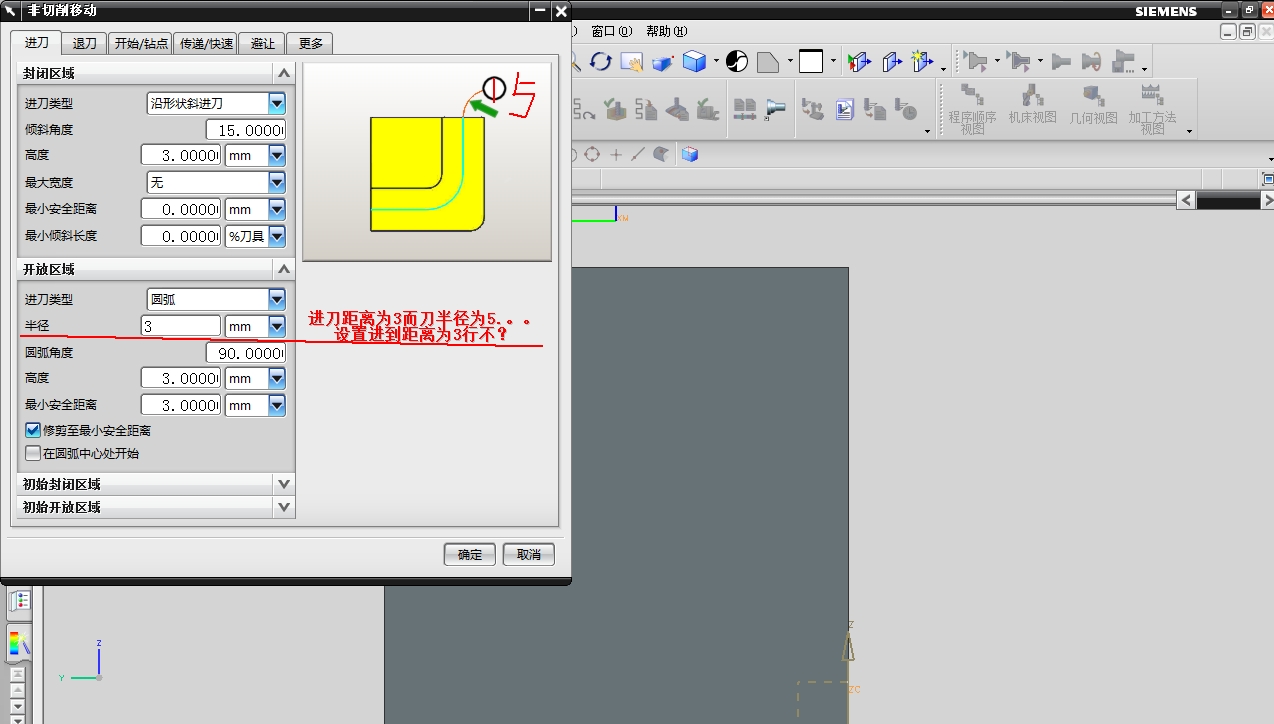
Task: Click the 取消 button
Action: (529, 554)
